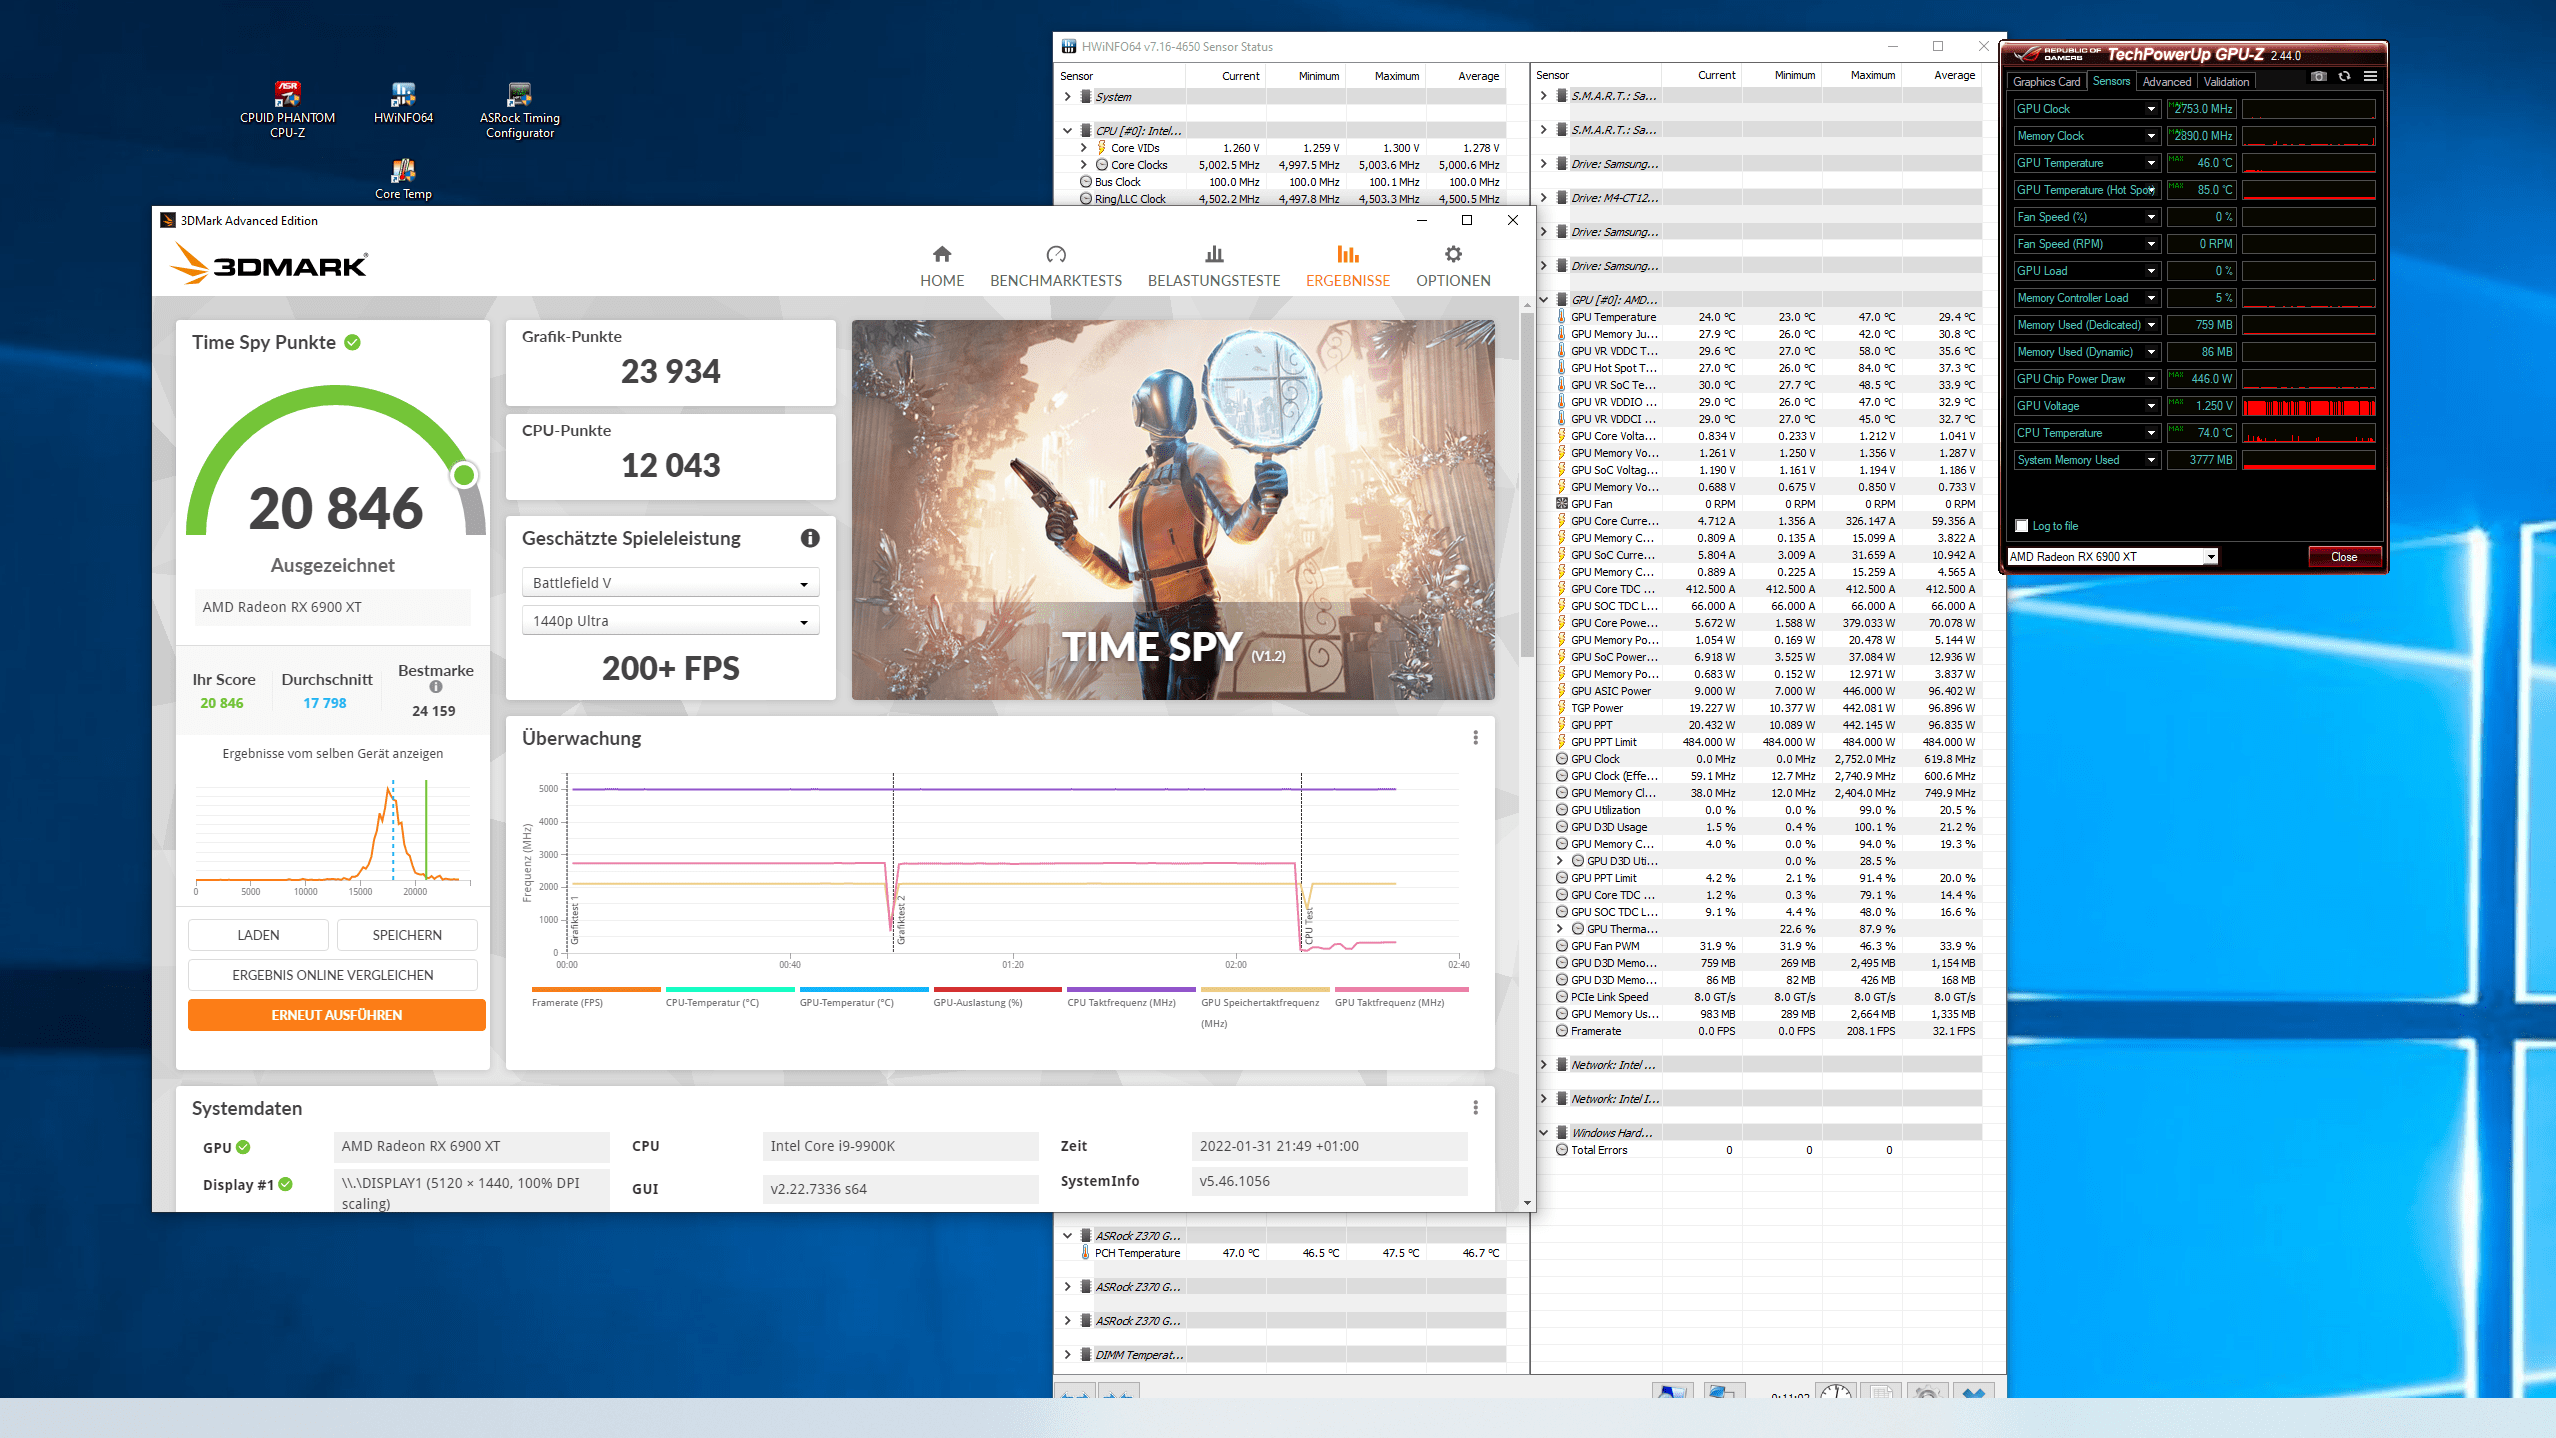The width and height of the screenshot is (2556, 1438).
Task: Click GPU-Temperatur blue legend swatch
Action: [864, 989]
